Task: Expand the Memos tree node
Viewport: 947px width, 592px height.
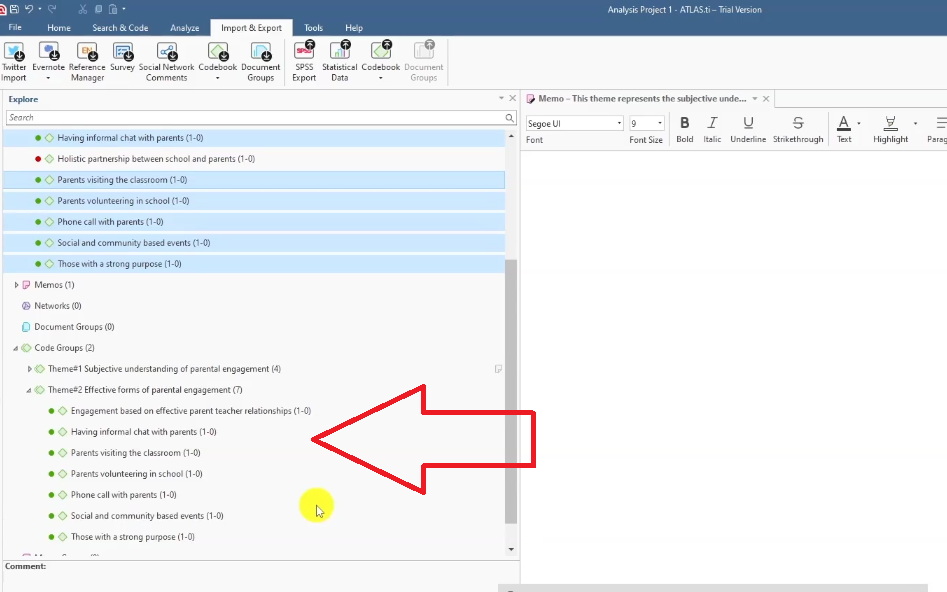Action: click(16, 285)
